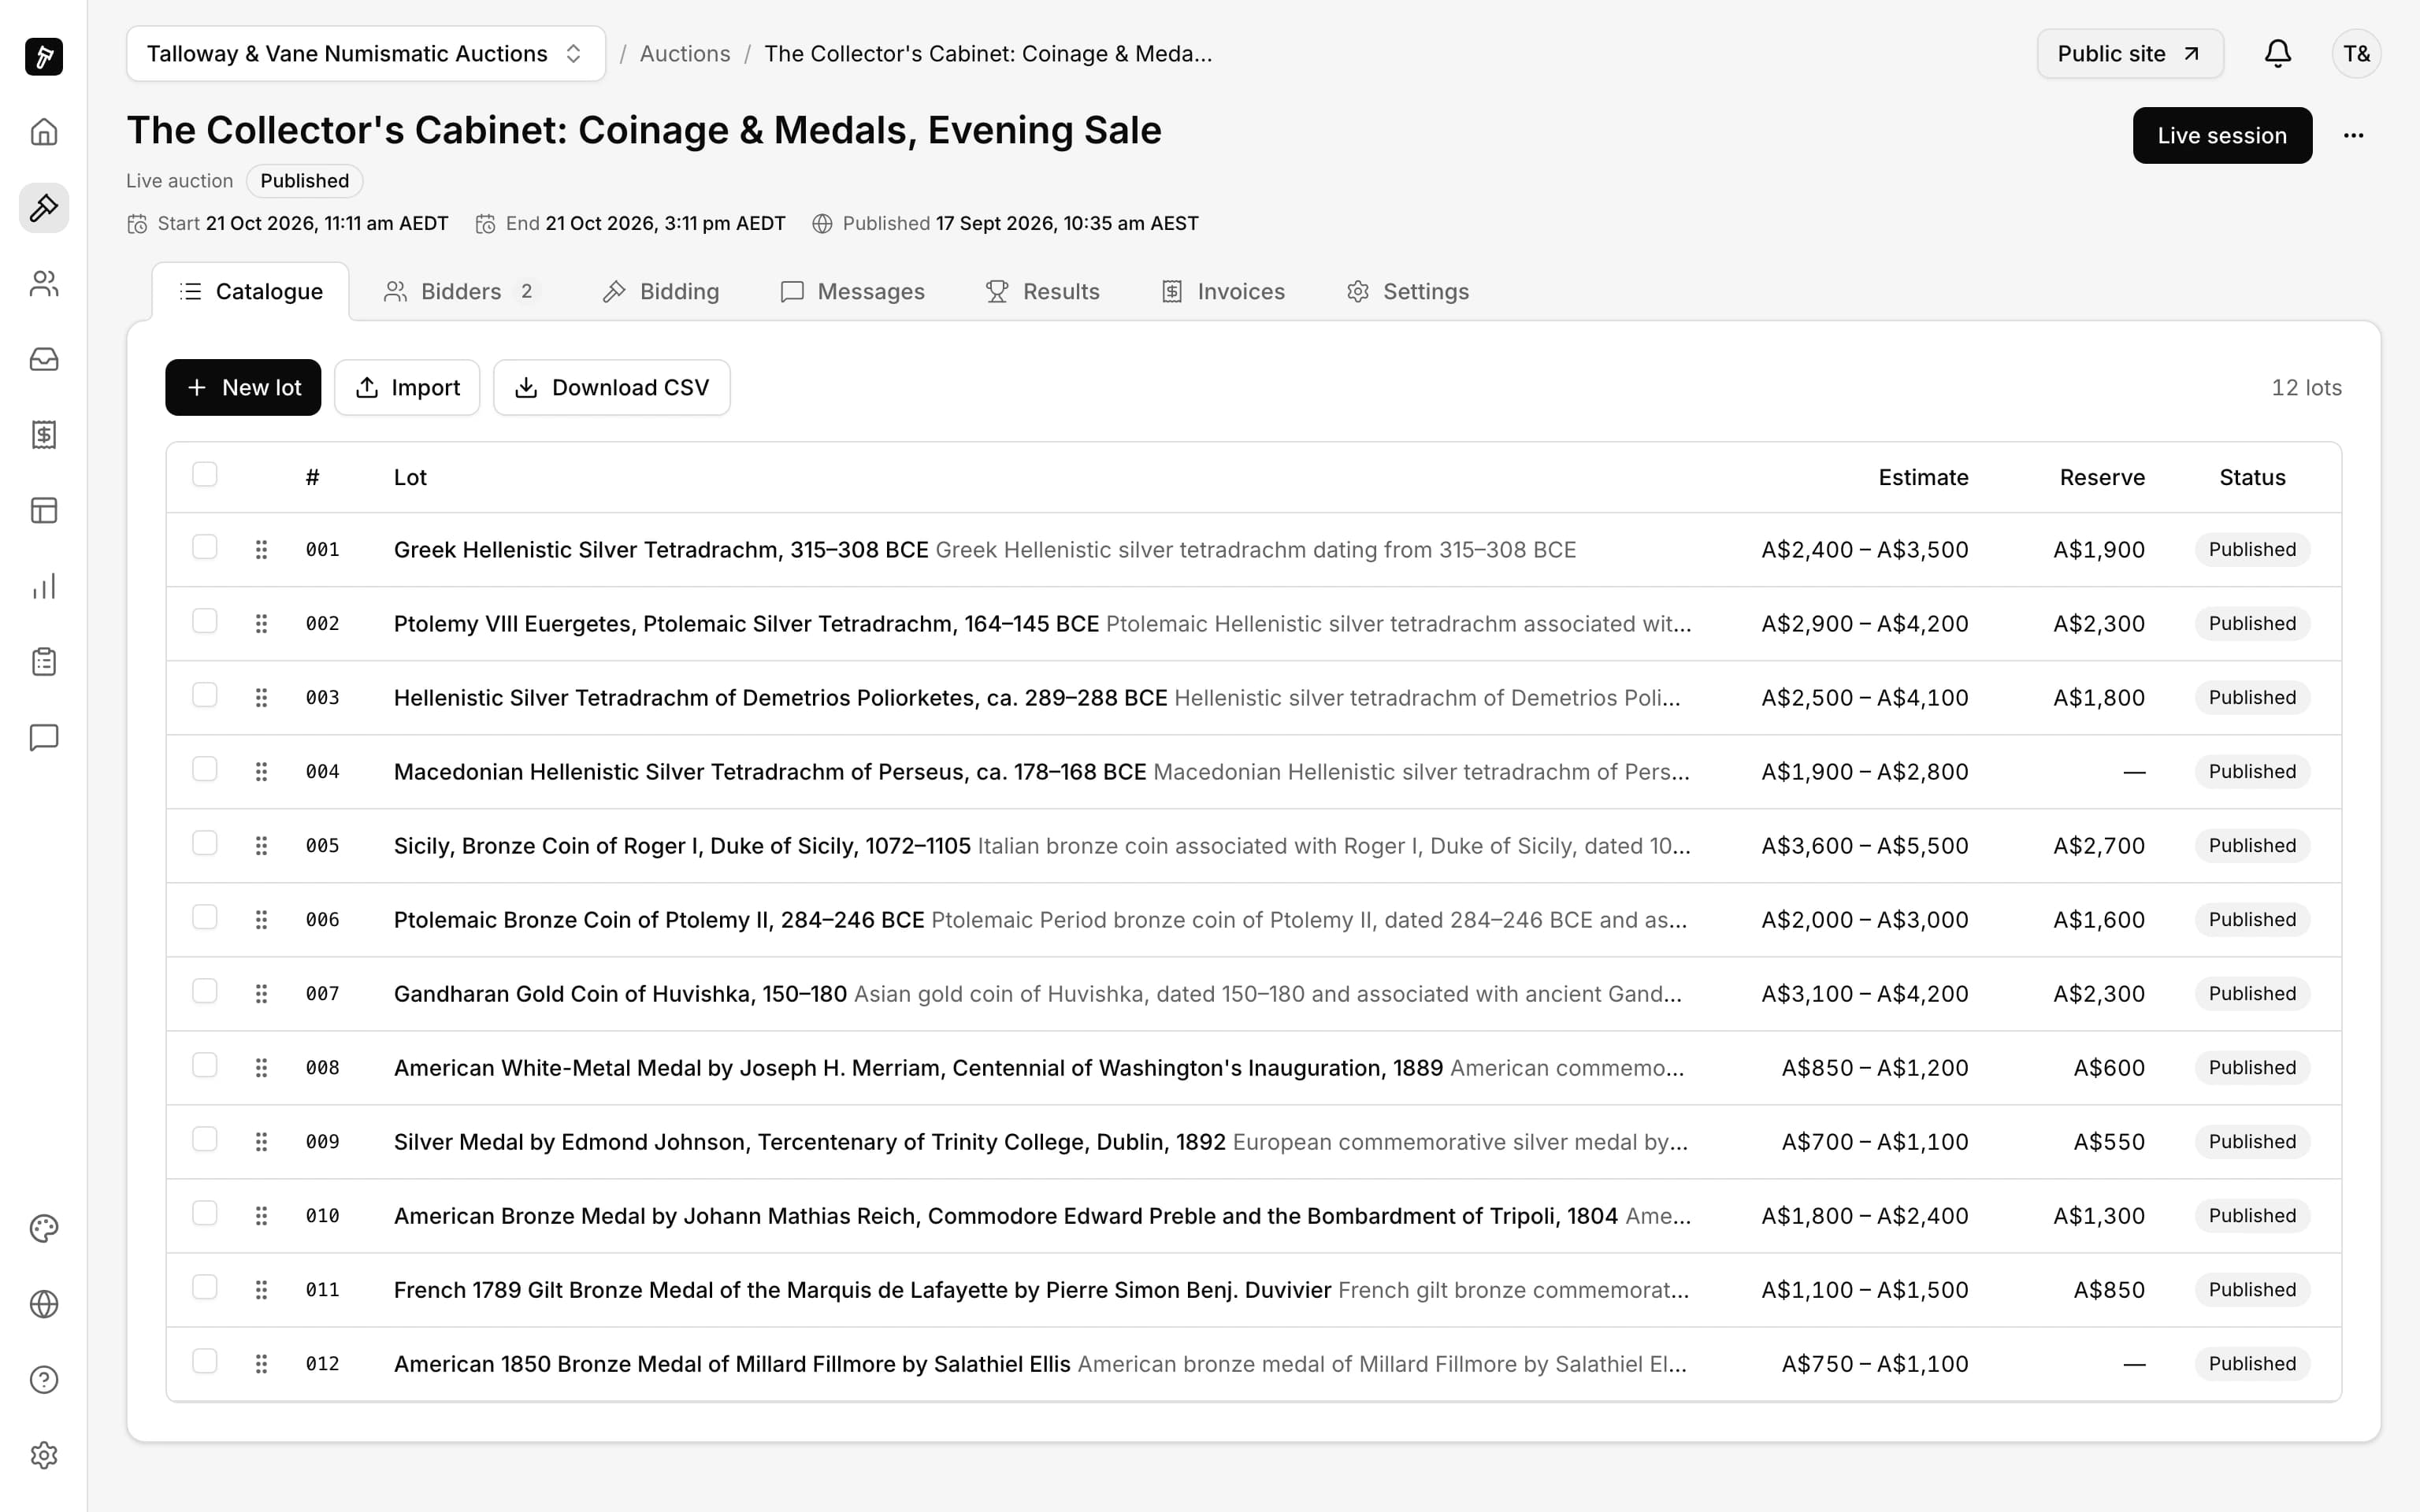
Task: Switch to the Bidding tab
Action: pyautogui.click(x=661, y=292)
